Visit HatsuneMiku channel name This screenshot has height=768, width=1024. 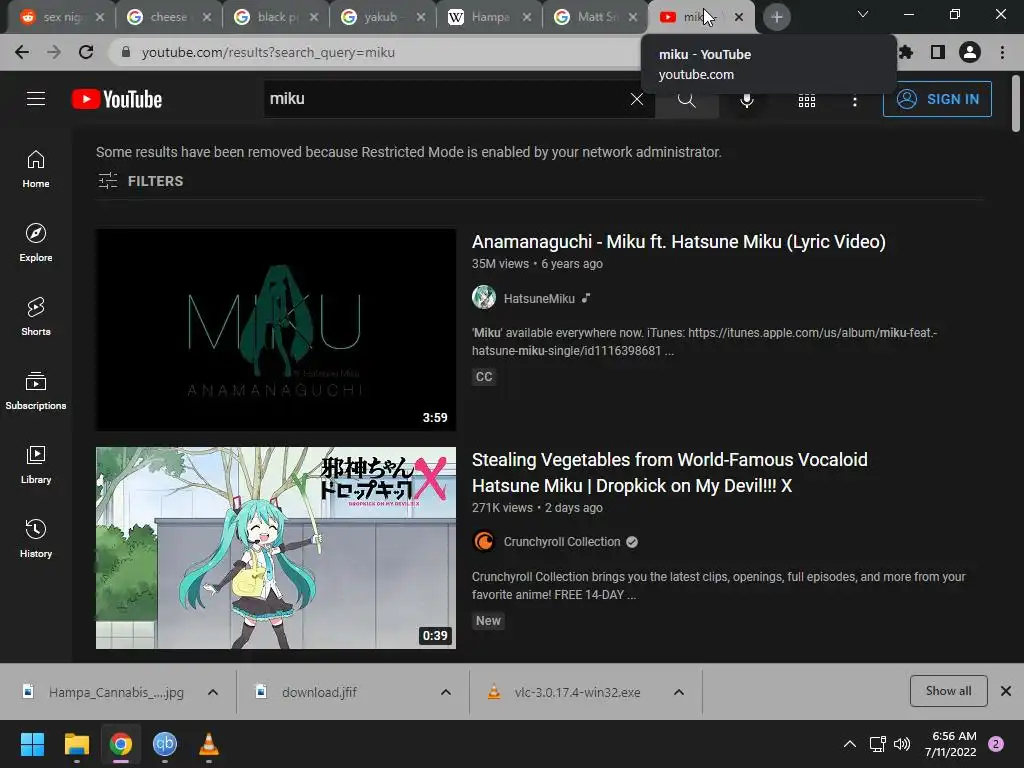pos(539,298)
